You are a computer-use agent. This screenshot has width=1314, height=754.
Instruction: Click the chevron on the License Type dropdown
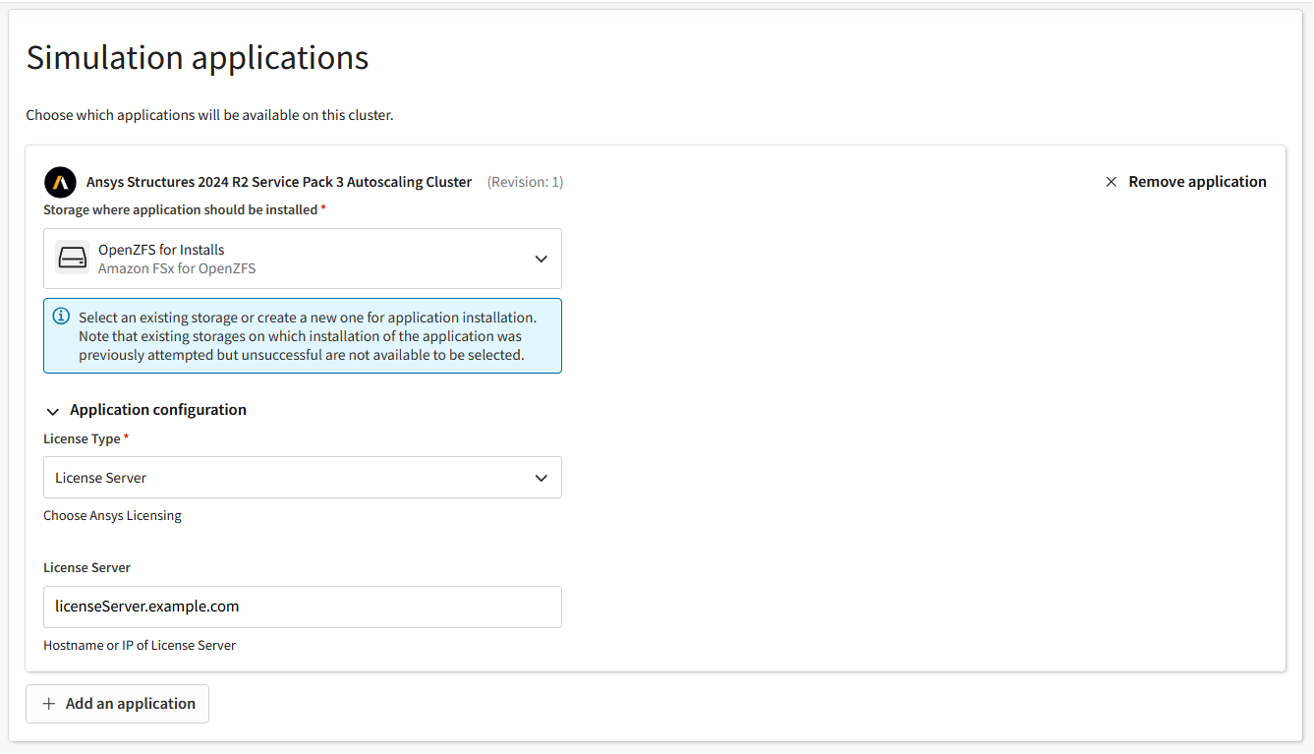click(x=541, y=477)
